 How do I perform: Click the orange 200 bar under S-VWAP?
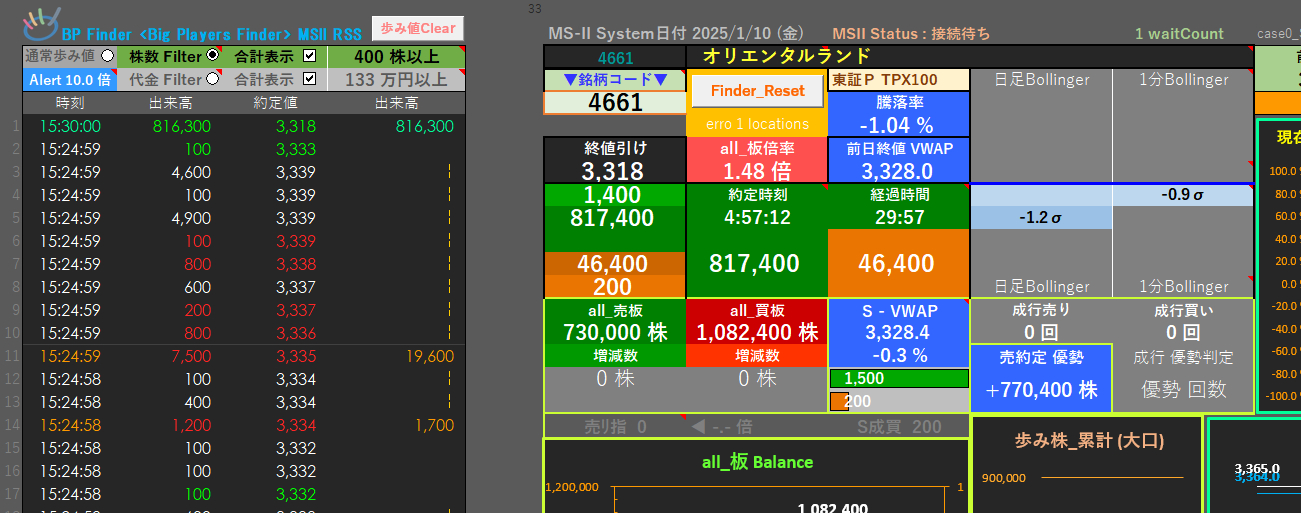point(839,401)
